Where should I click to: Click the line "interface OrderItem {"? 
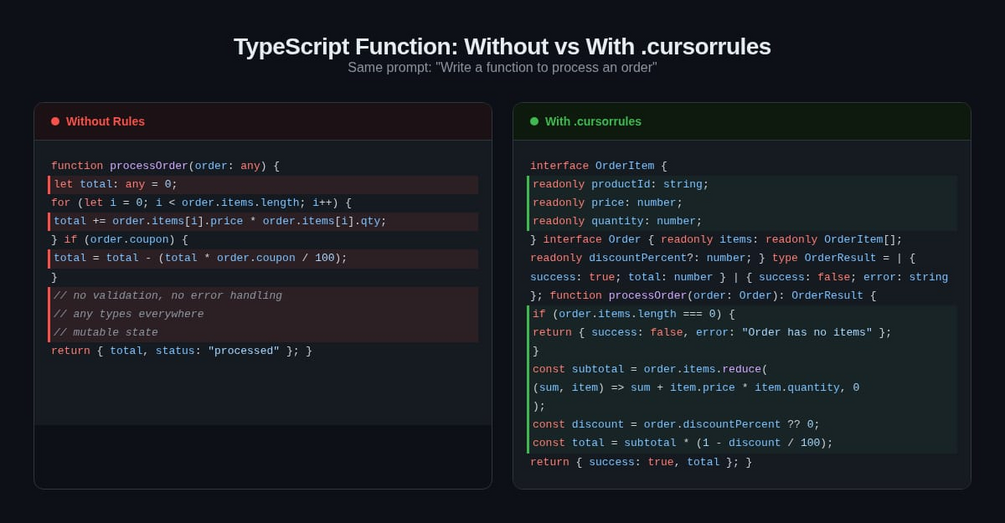point(599,165)
